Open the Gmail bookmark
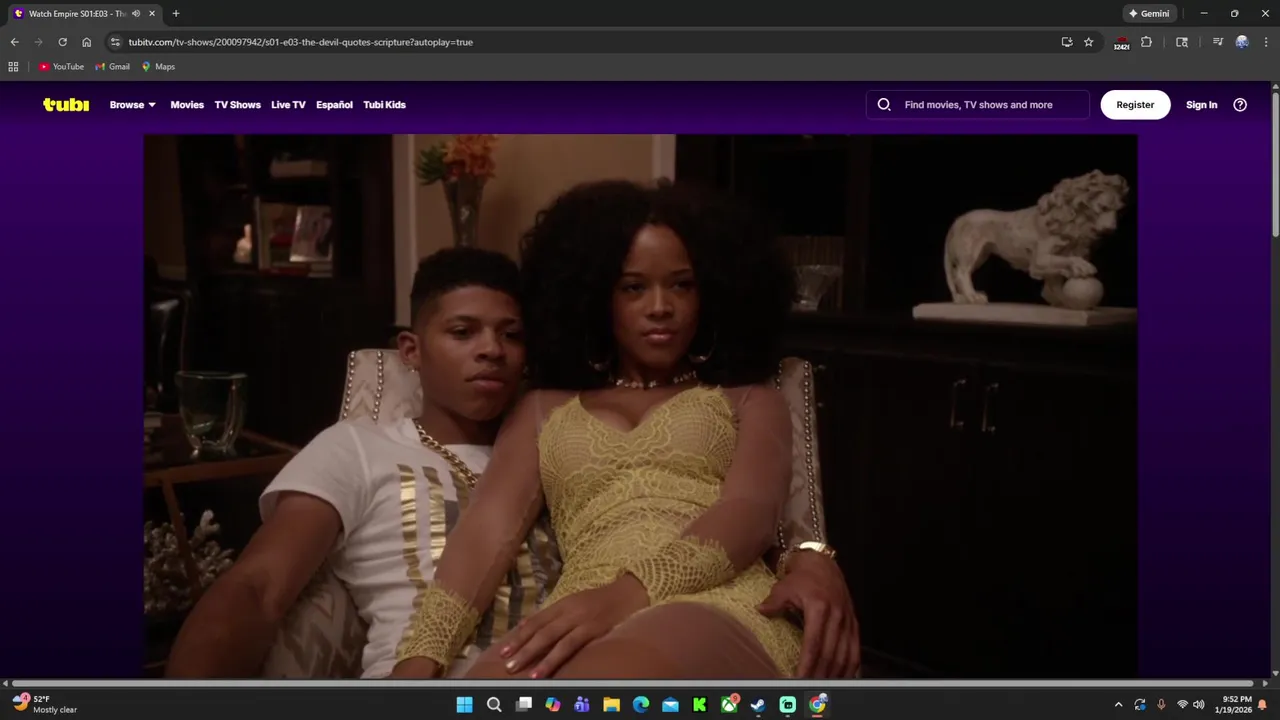The image size is (1280, 720). click(112, 67)
